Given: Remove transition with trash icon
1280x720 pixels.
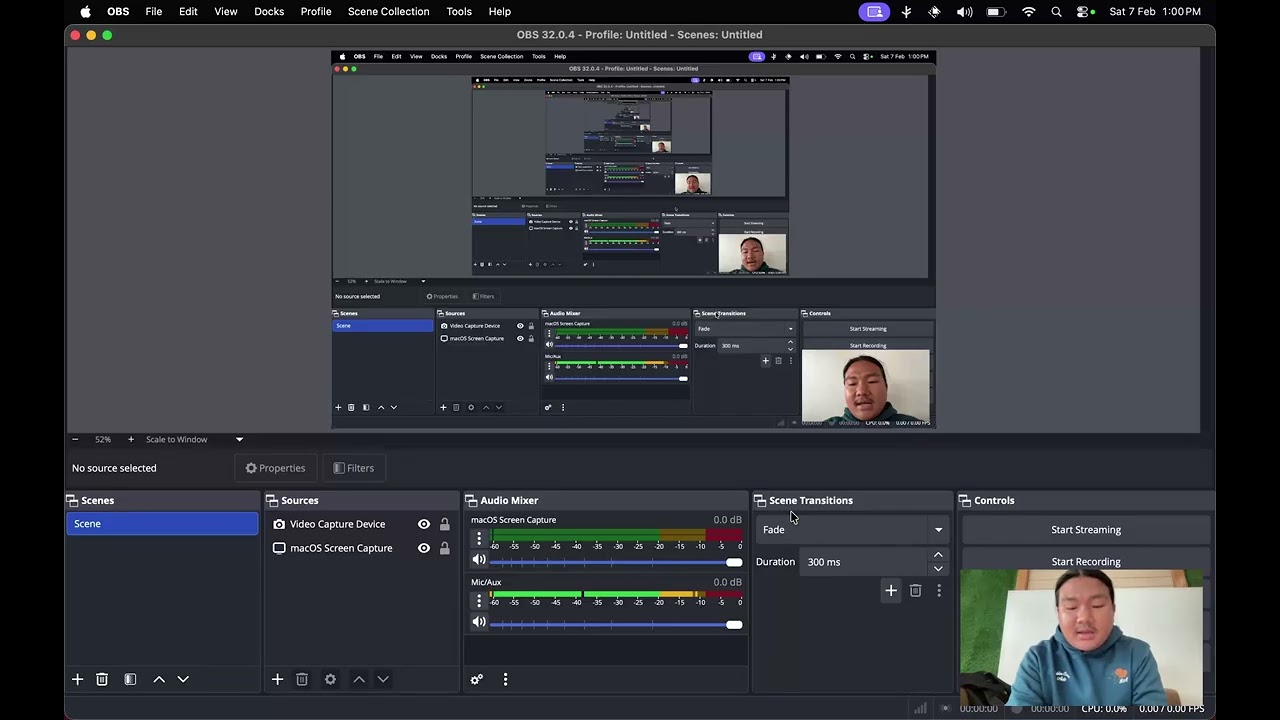Looking at the screenshot, I should pyautogui.click(x=915, y=591).
